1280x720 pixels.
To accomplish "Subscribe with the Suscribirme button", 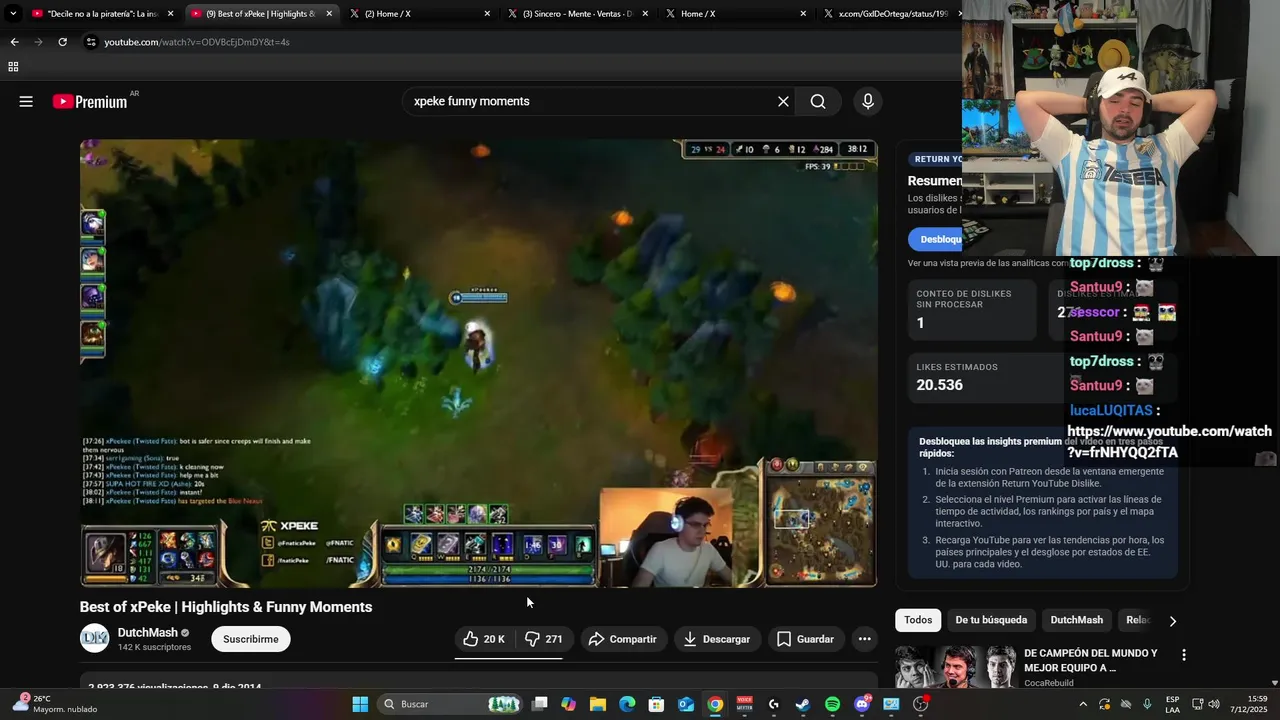I will tap(251, 639).
